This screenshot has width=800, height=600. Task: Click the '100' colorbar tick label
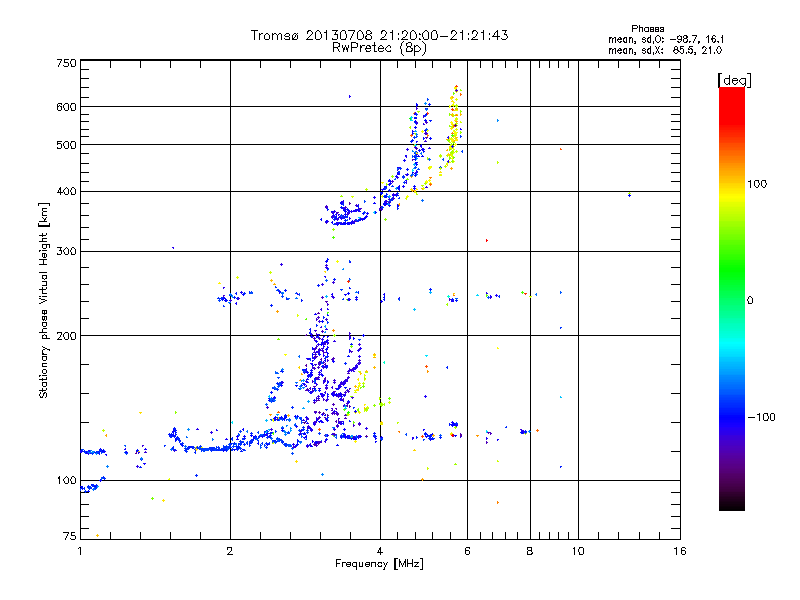click(757, 184)
